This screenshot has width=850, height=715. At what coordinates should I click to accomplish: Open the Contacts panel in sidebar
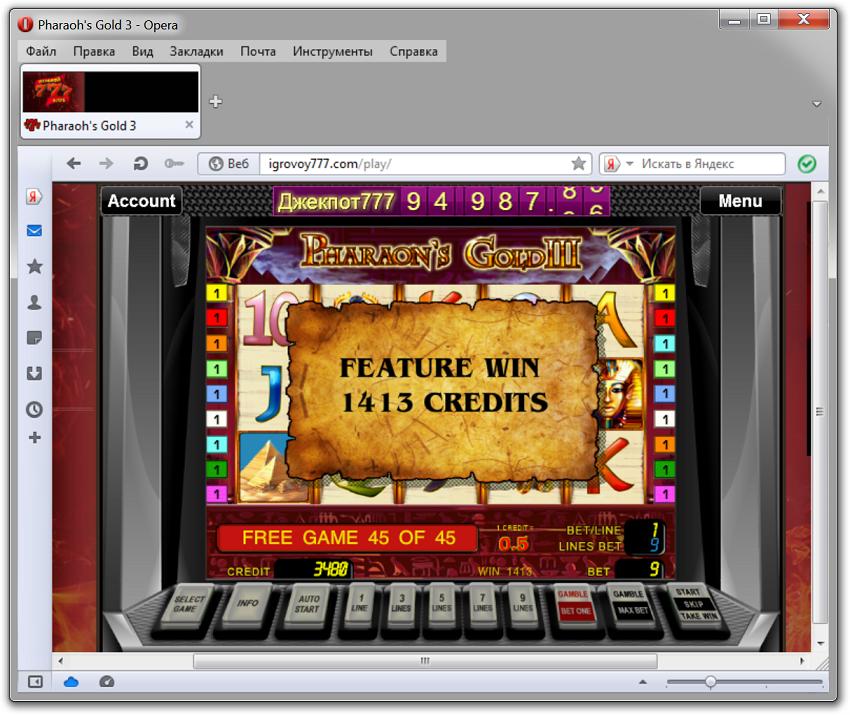(34, 302)
